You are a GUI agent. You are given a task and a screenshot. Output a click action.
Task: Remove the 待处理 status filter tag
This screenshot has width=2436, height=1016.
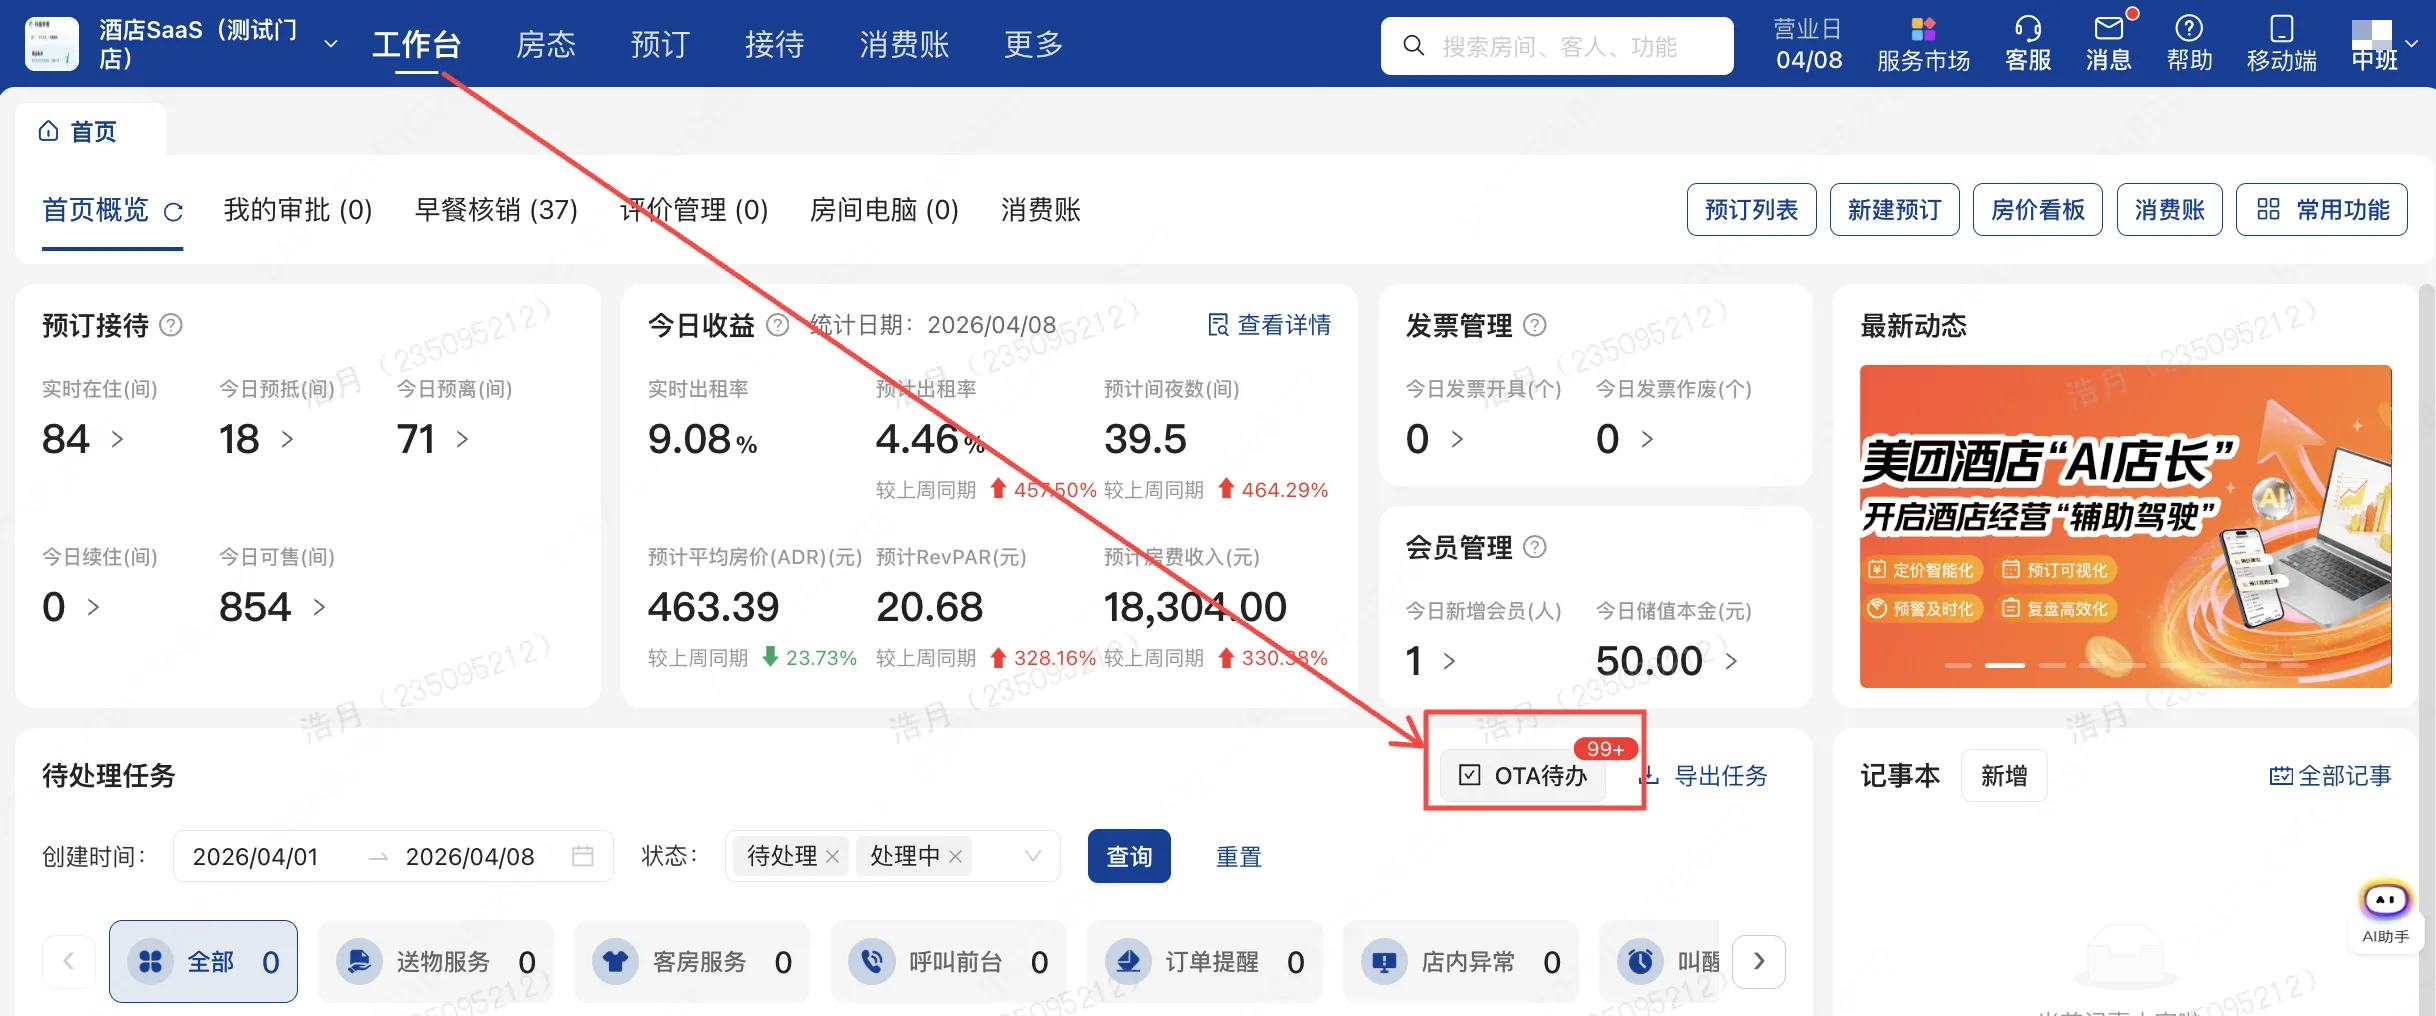point(833,856)
